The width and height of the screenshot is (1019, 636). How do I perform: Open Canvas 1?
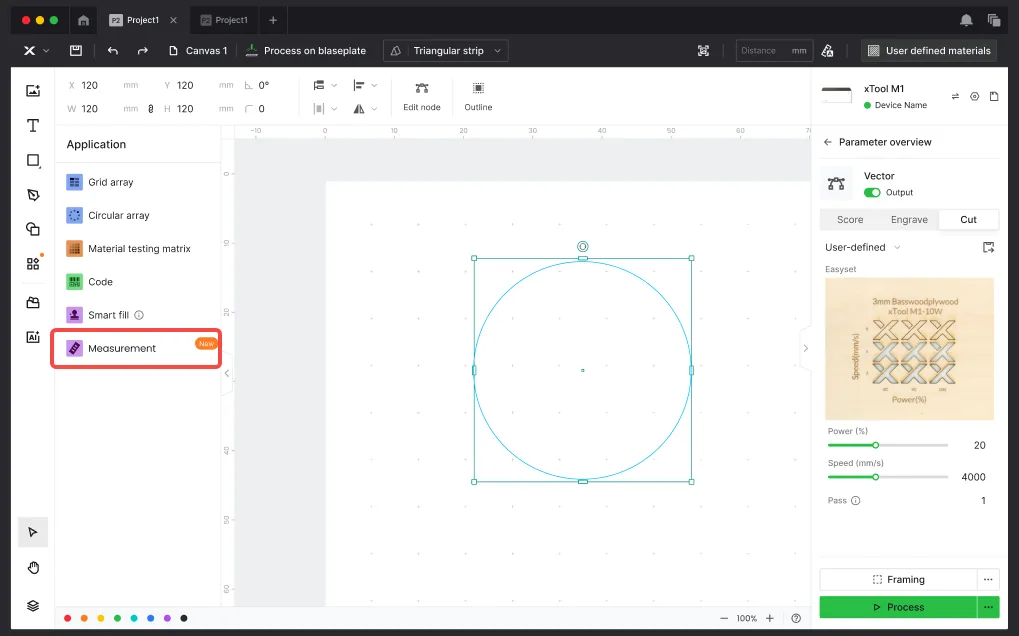click(198, 51)
